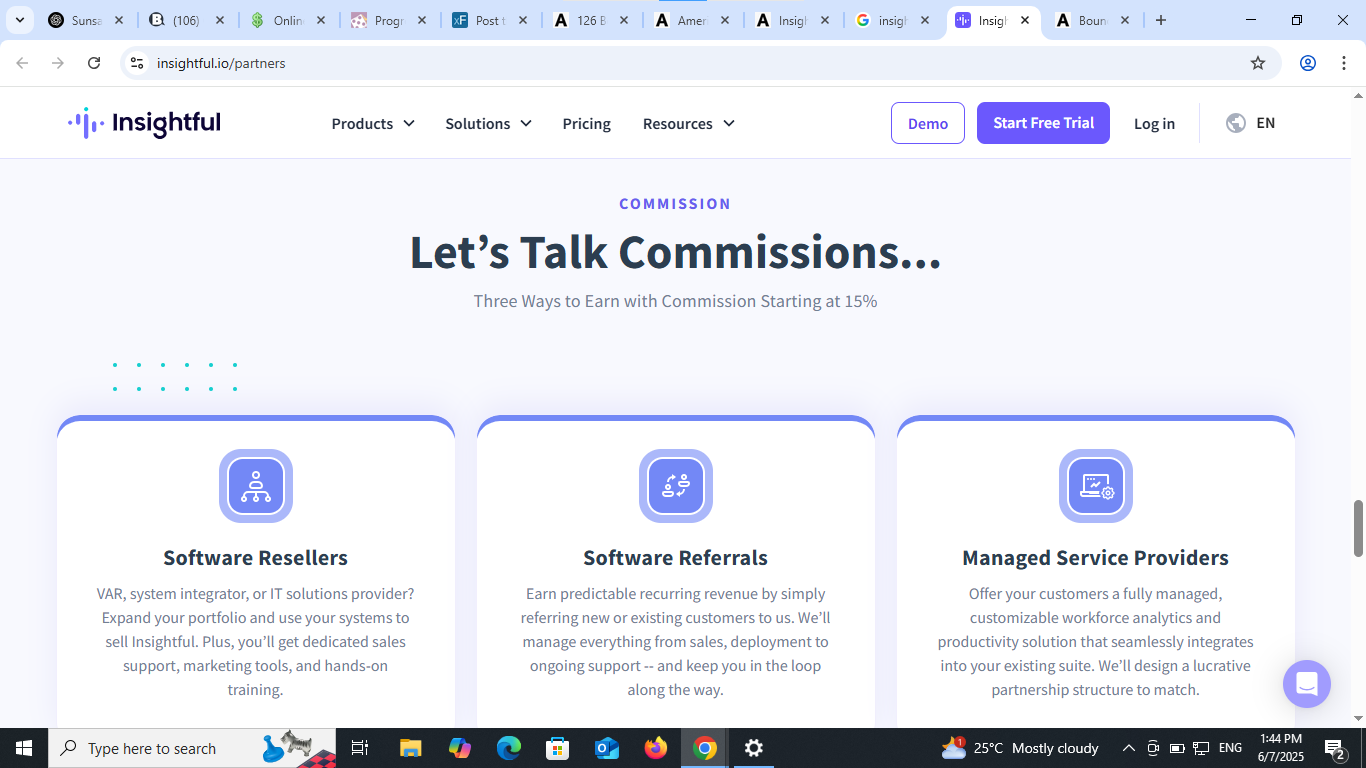Show hidden system tray icons

click(1129, 748)
